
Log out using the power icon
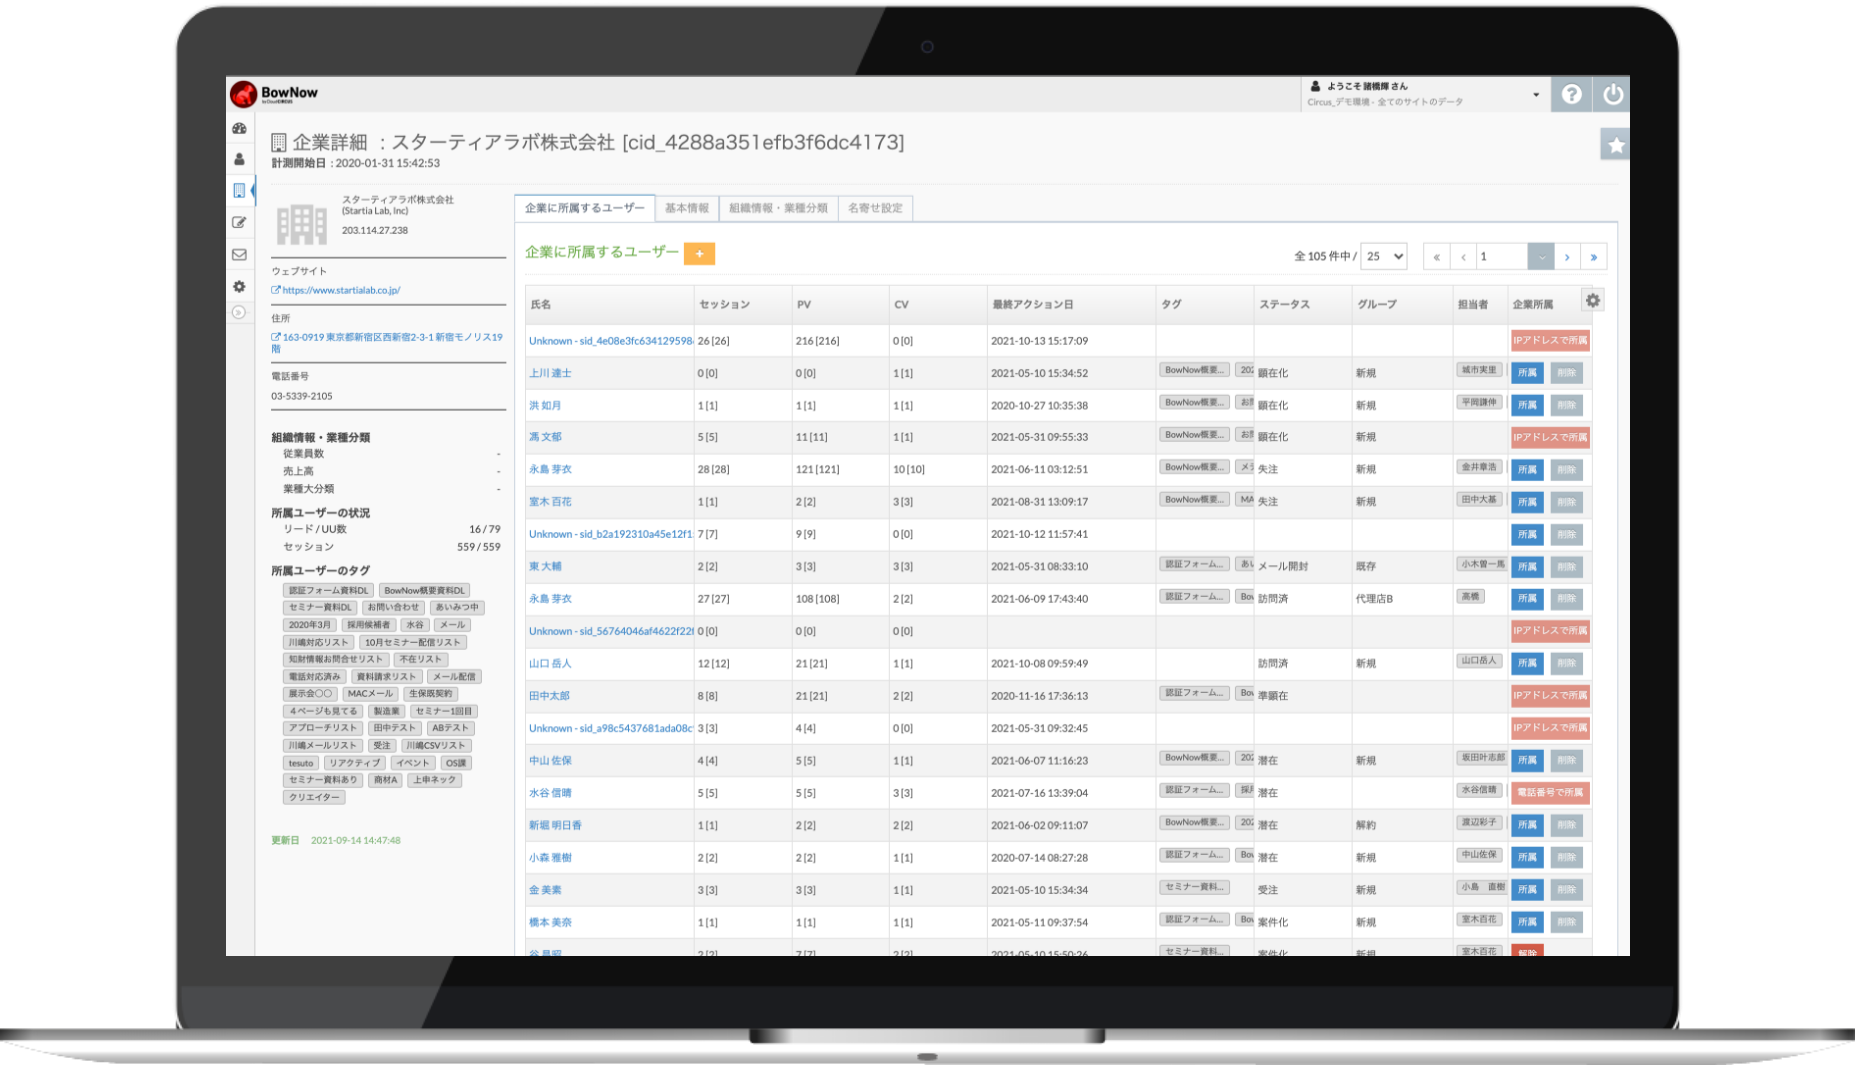(x=1613, y=94)
